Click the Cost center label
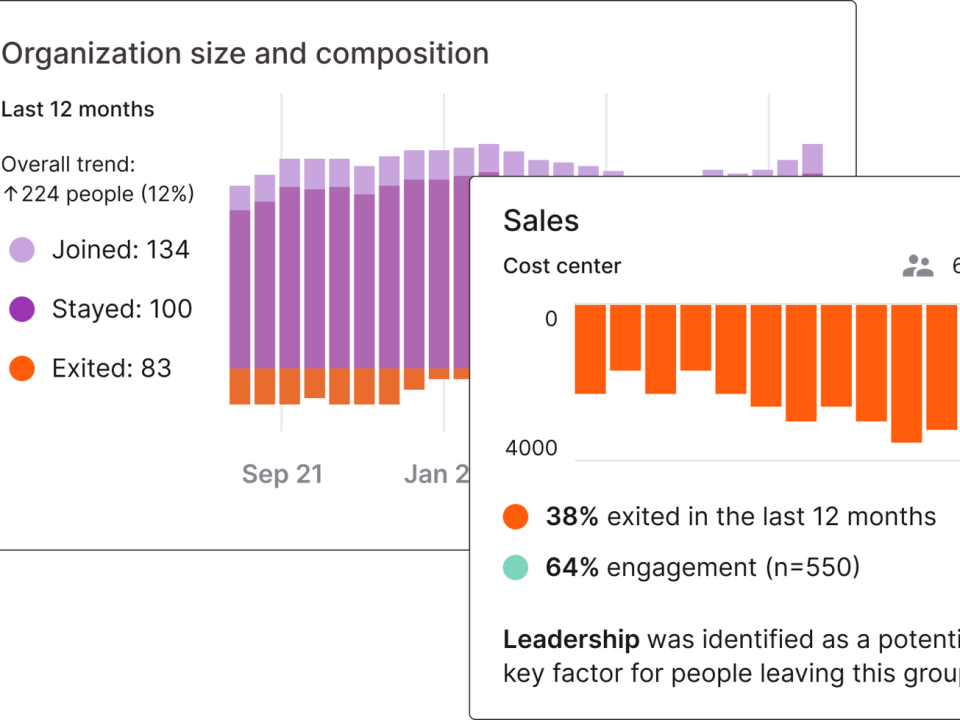Viewport: 960px width, 720px height. (x=562, y=266)
